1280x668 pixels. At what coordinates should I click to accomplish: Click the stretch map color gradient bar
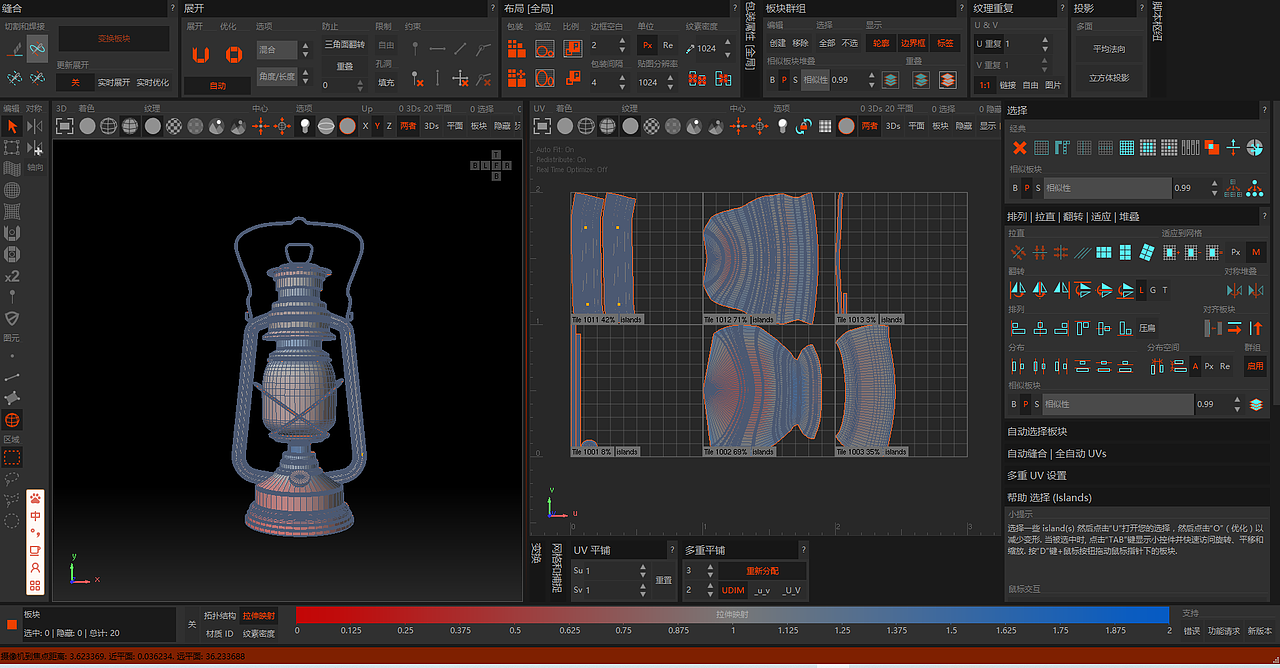(732, 615)
